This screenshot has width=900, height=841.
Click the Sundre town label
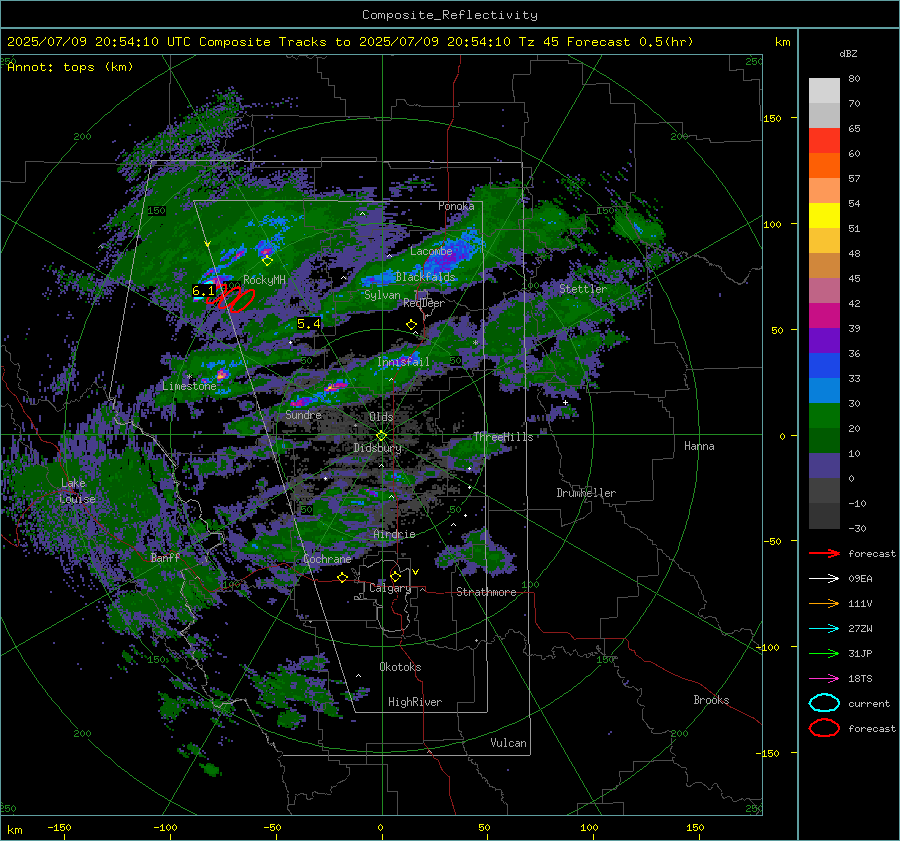pos(303,414)
